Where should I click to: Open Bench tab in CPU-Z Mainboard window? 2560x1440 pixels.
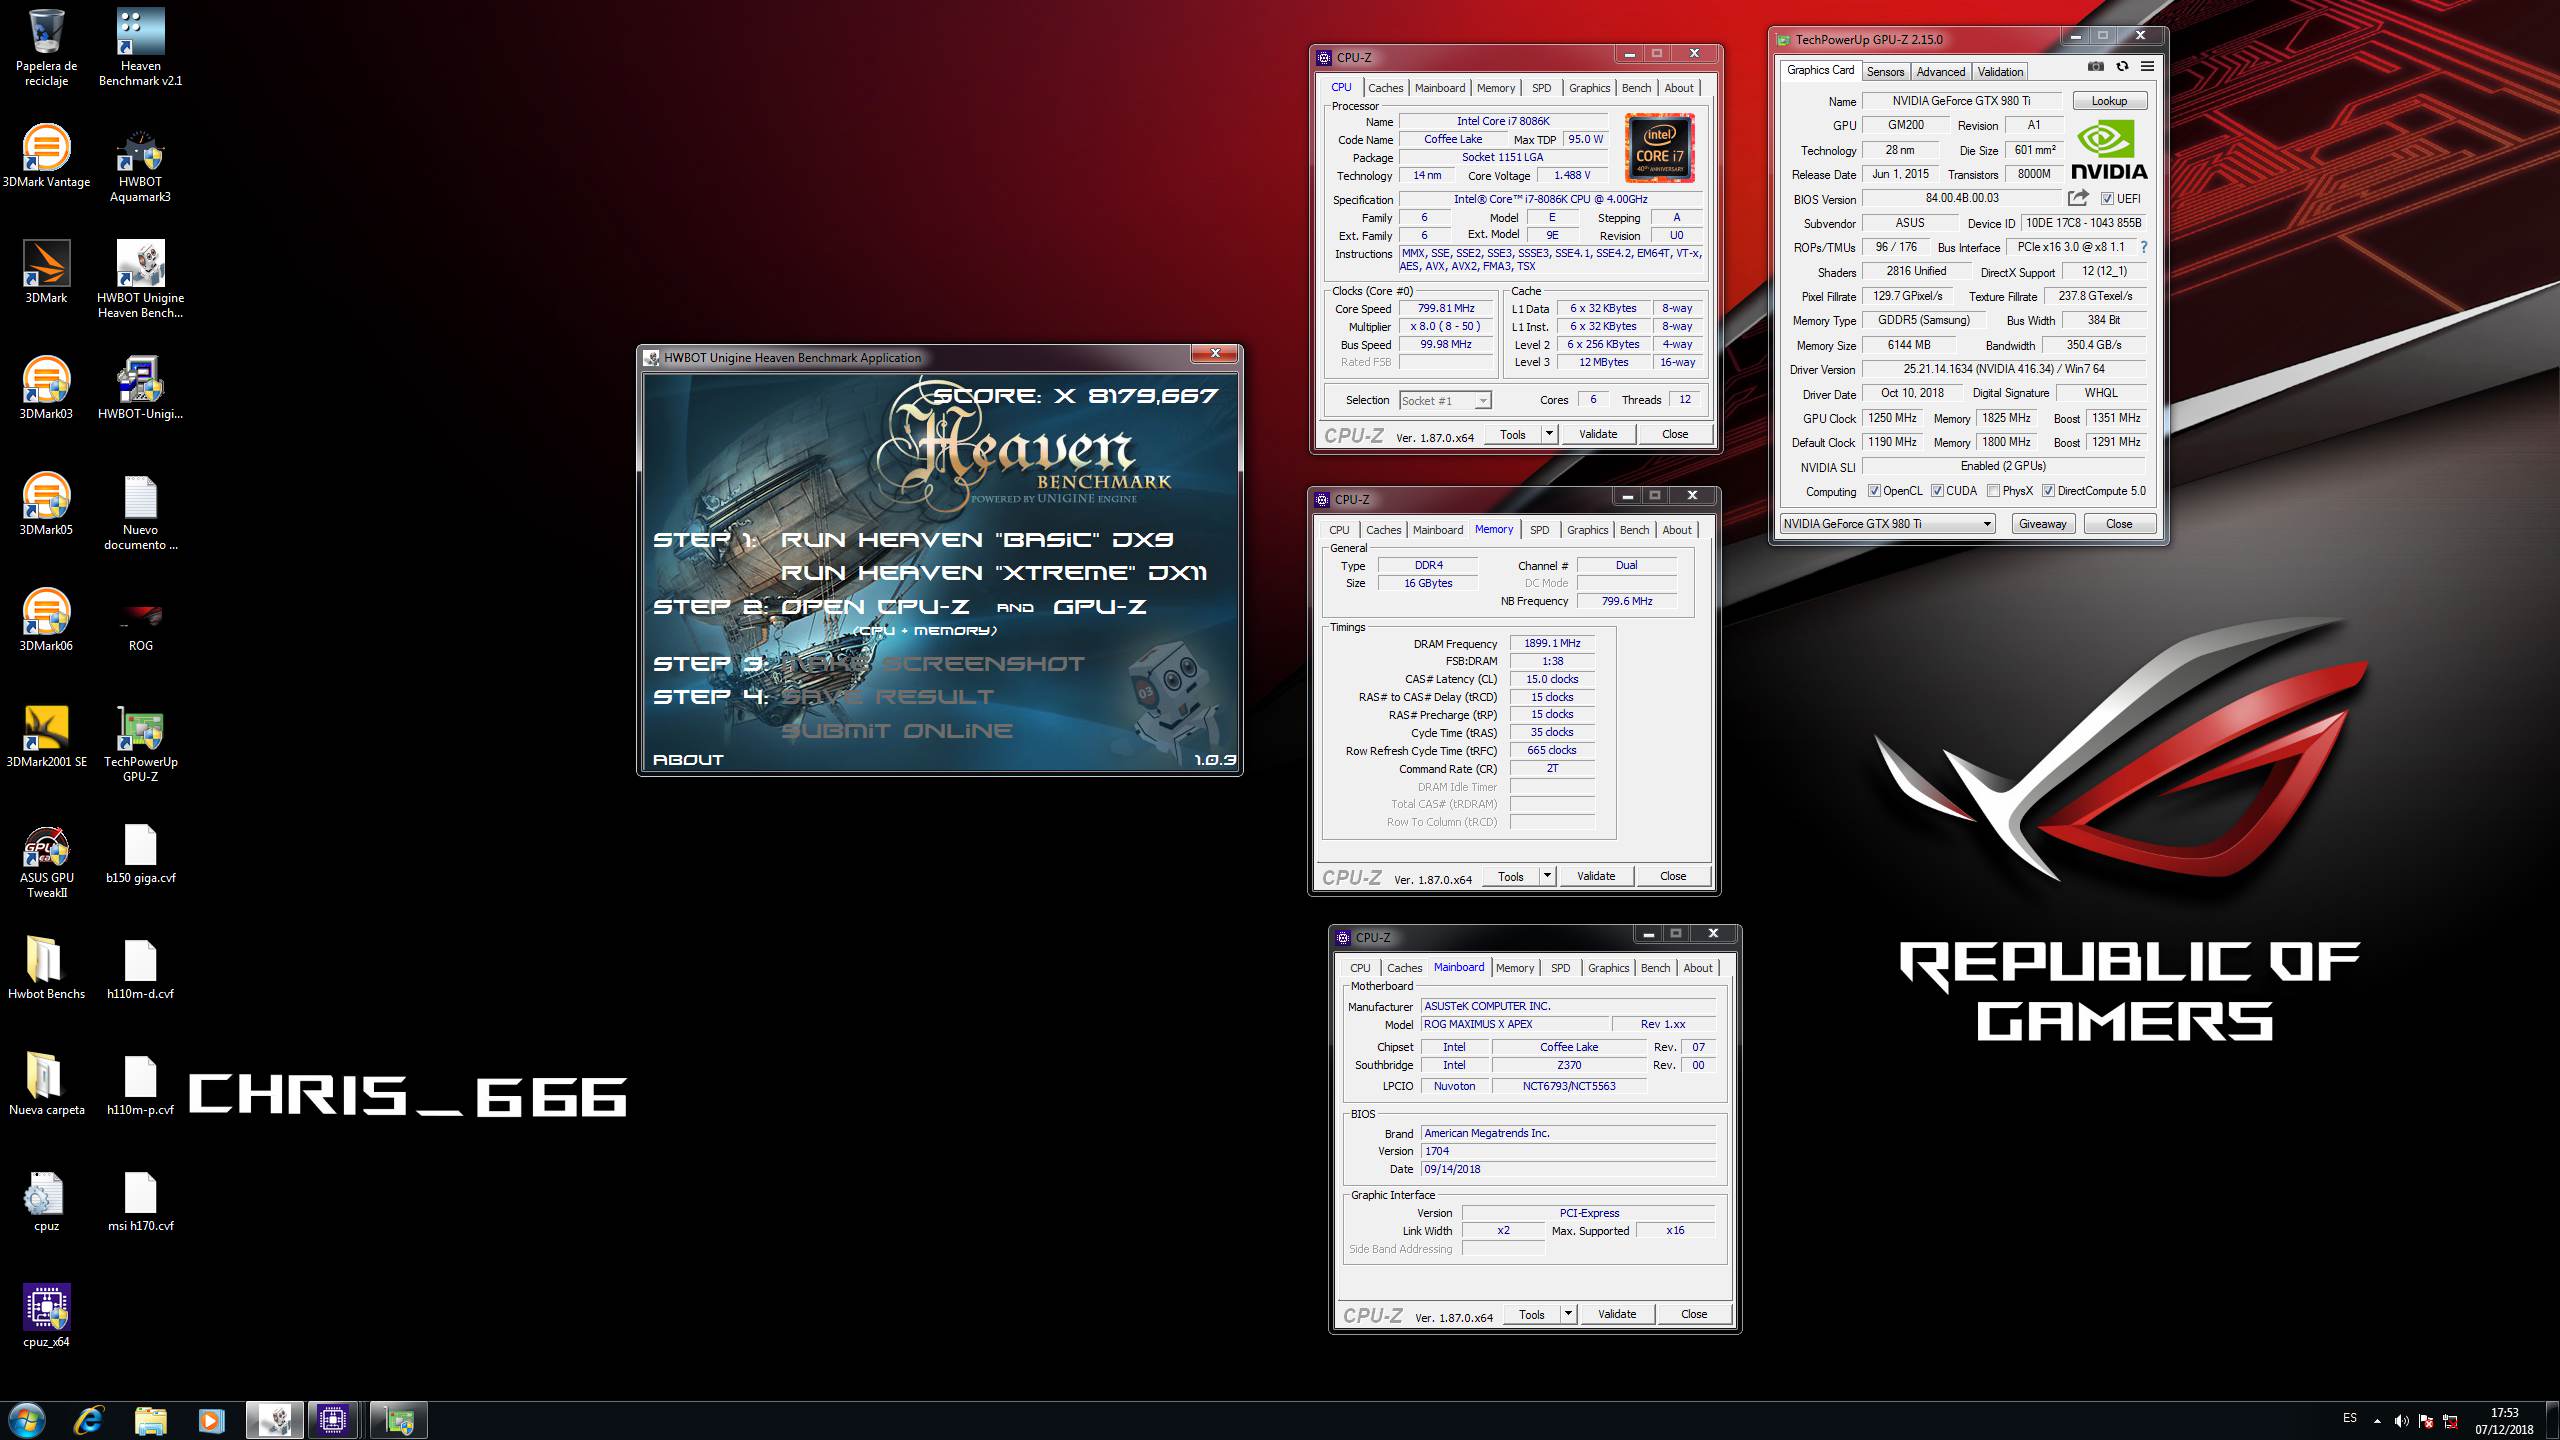(1655, 968)
